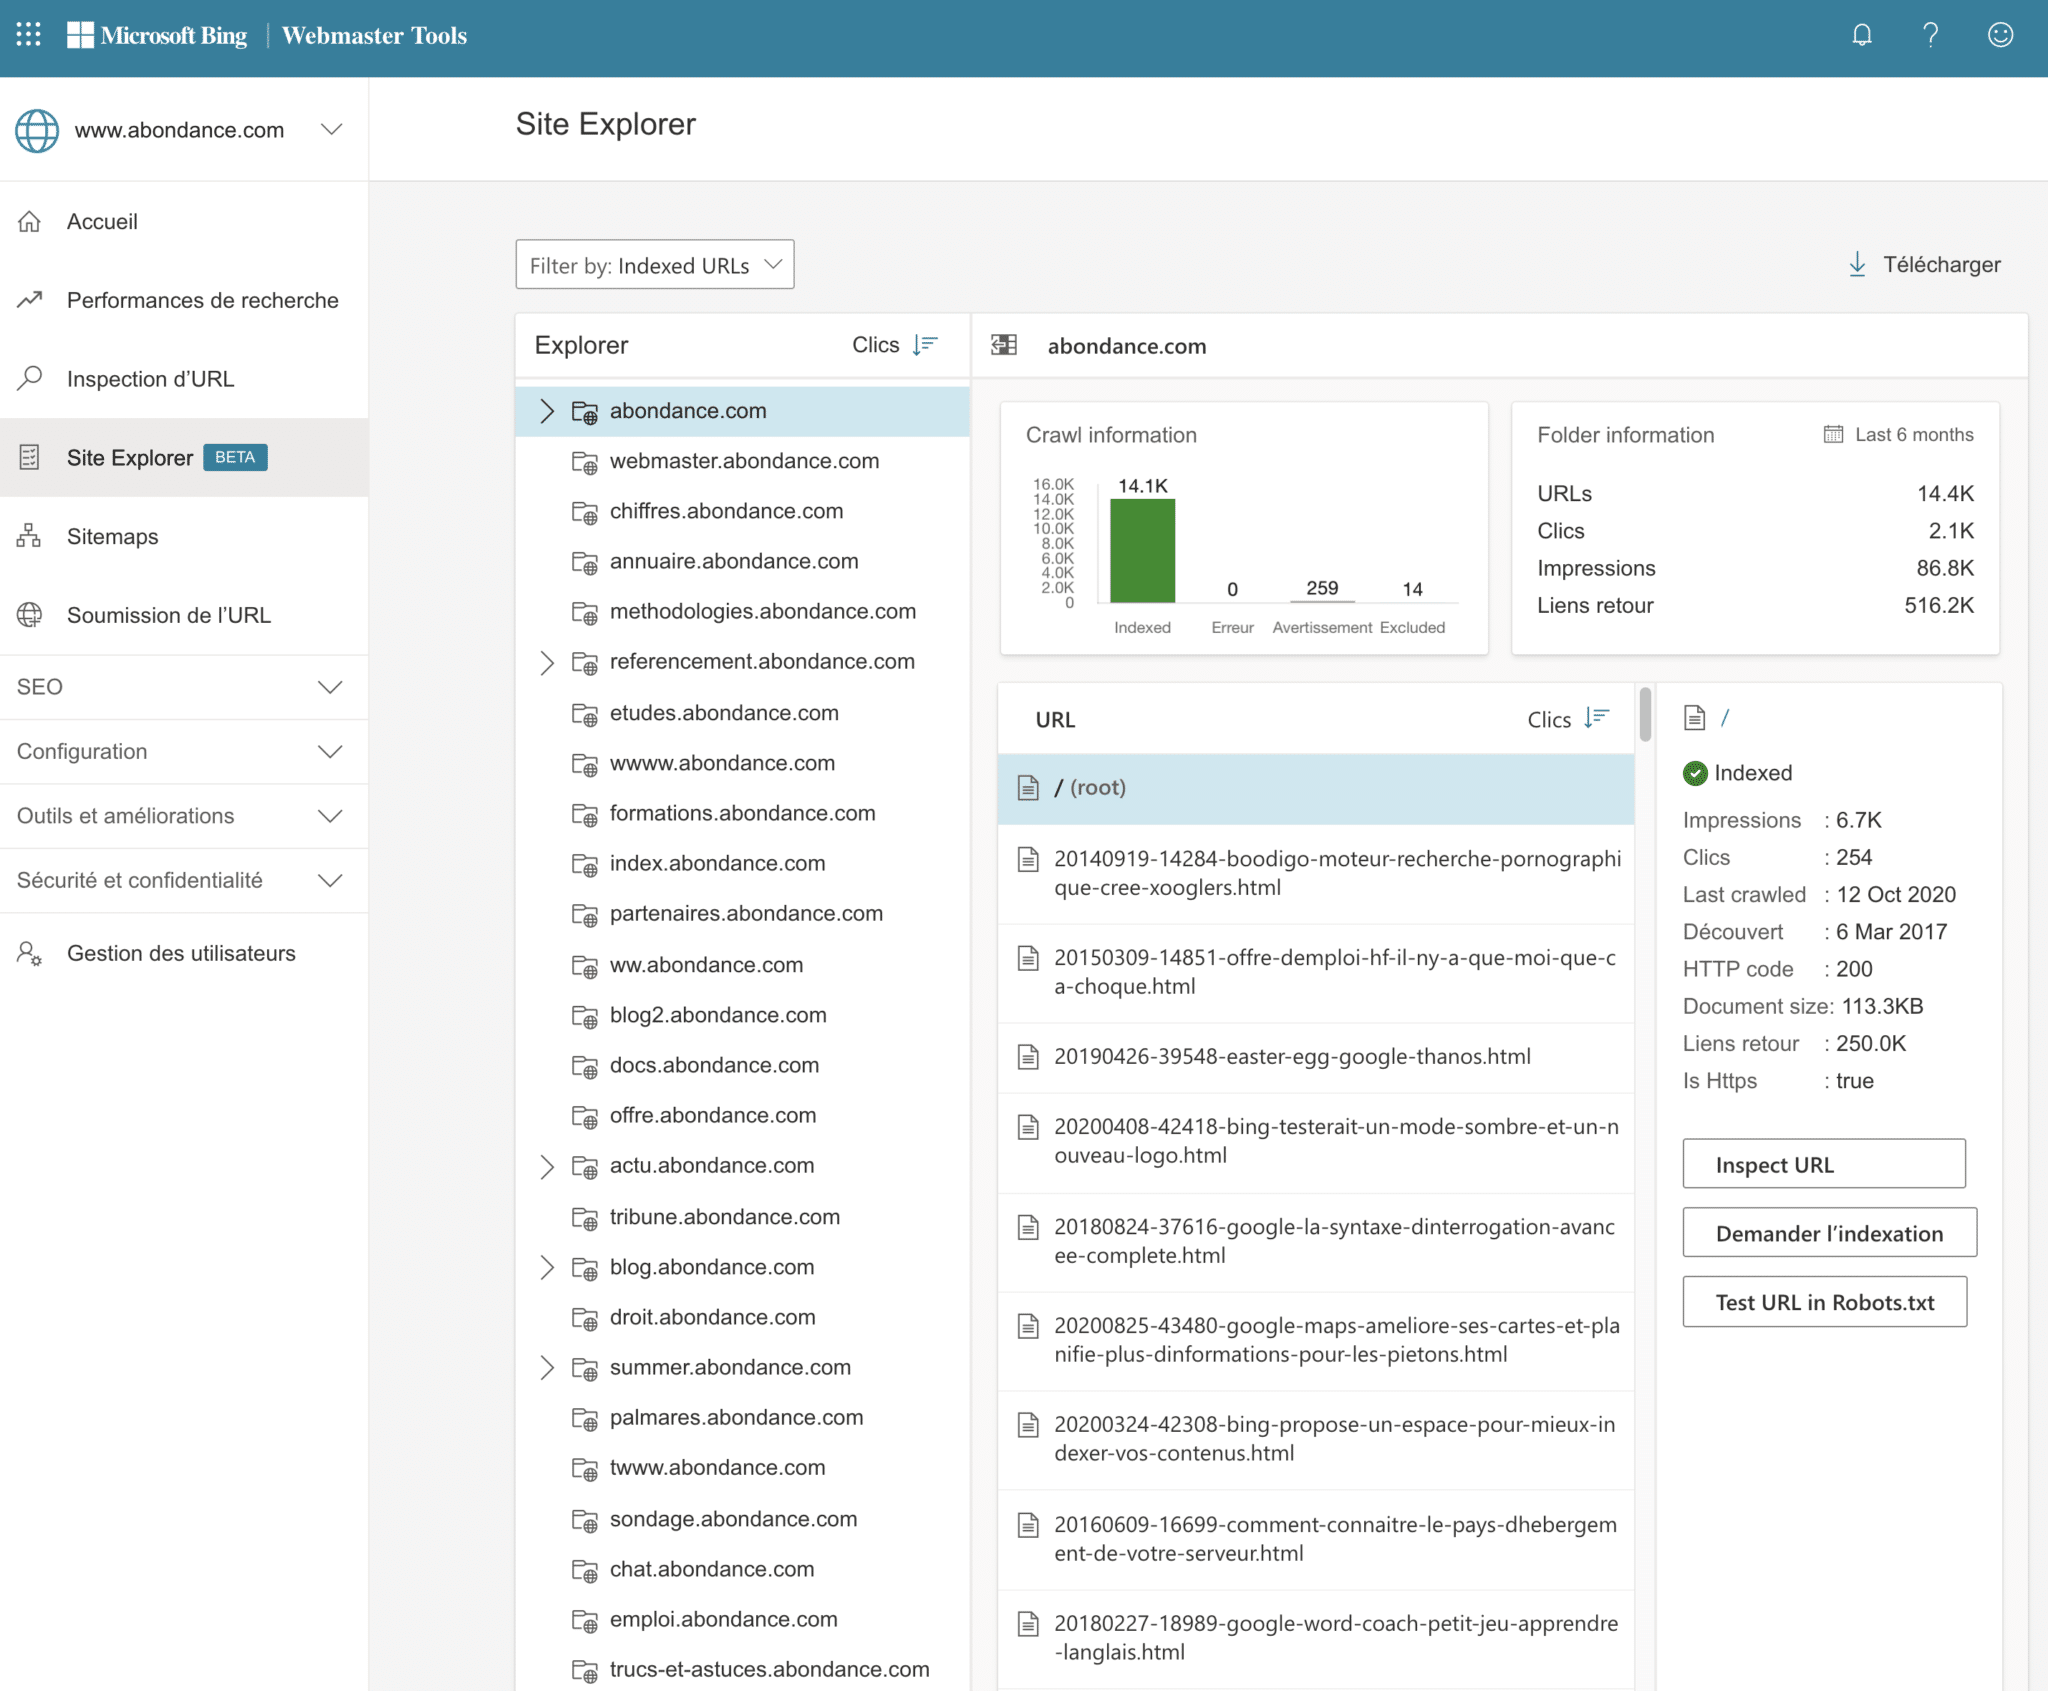This screenshot has width=2048, height=1691.
Task: Click the Inspection d'URL magnifier icon
Action: tap(29, 378)
